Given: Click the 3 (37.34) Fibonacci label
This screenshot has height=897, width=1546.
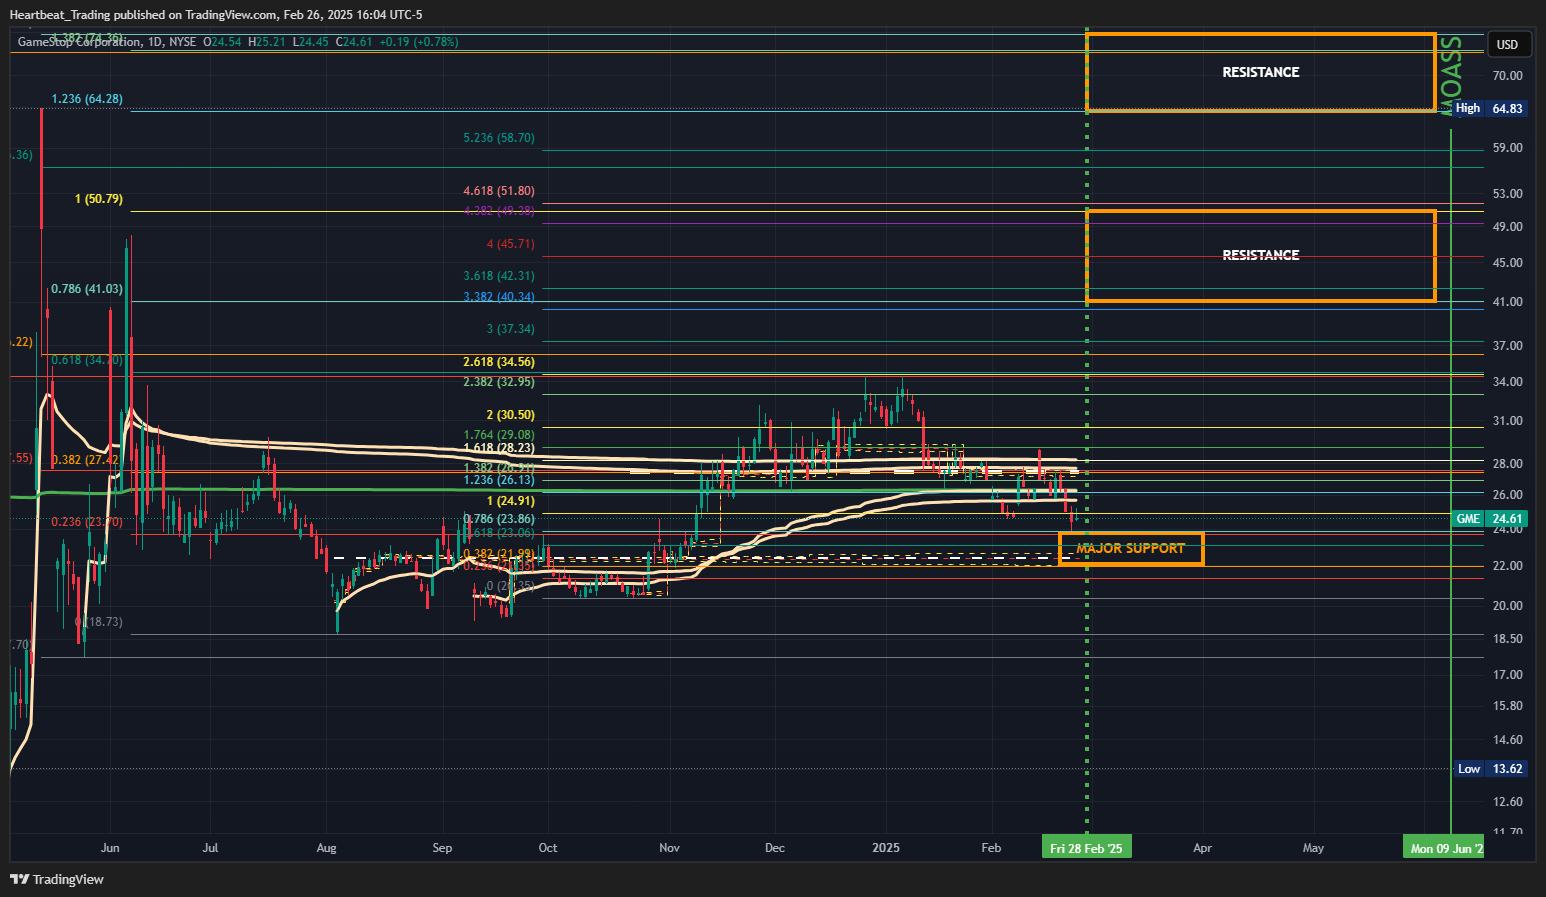Looking at the screenshot, I should [511, 329].
